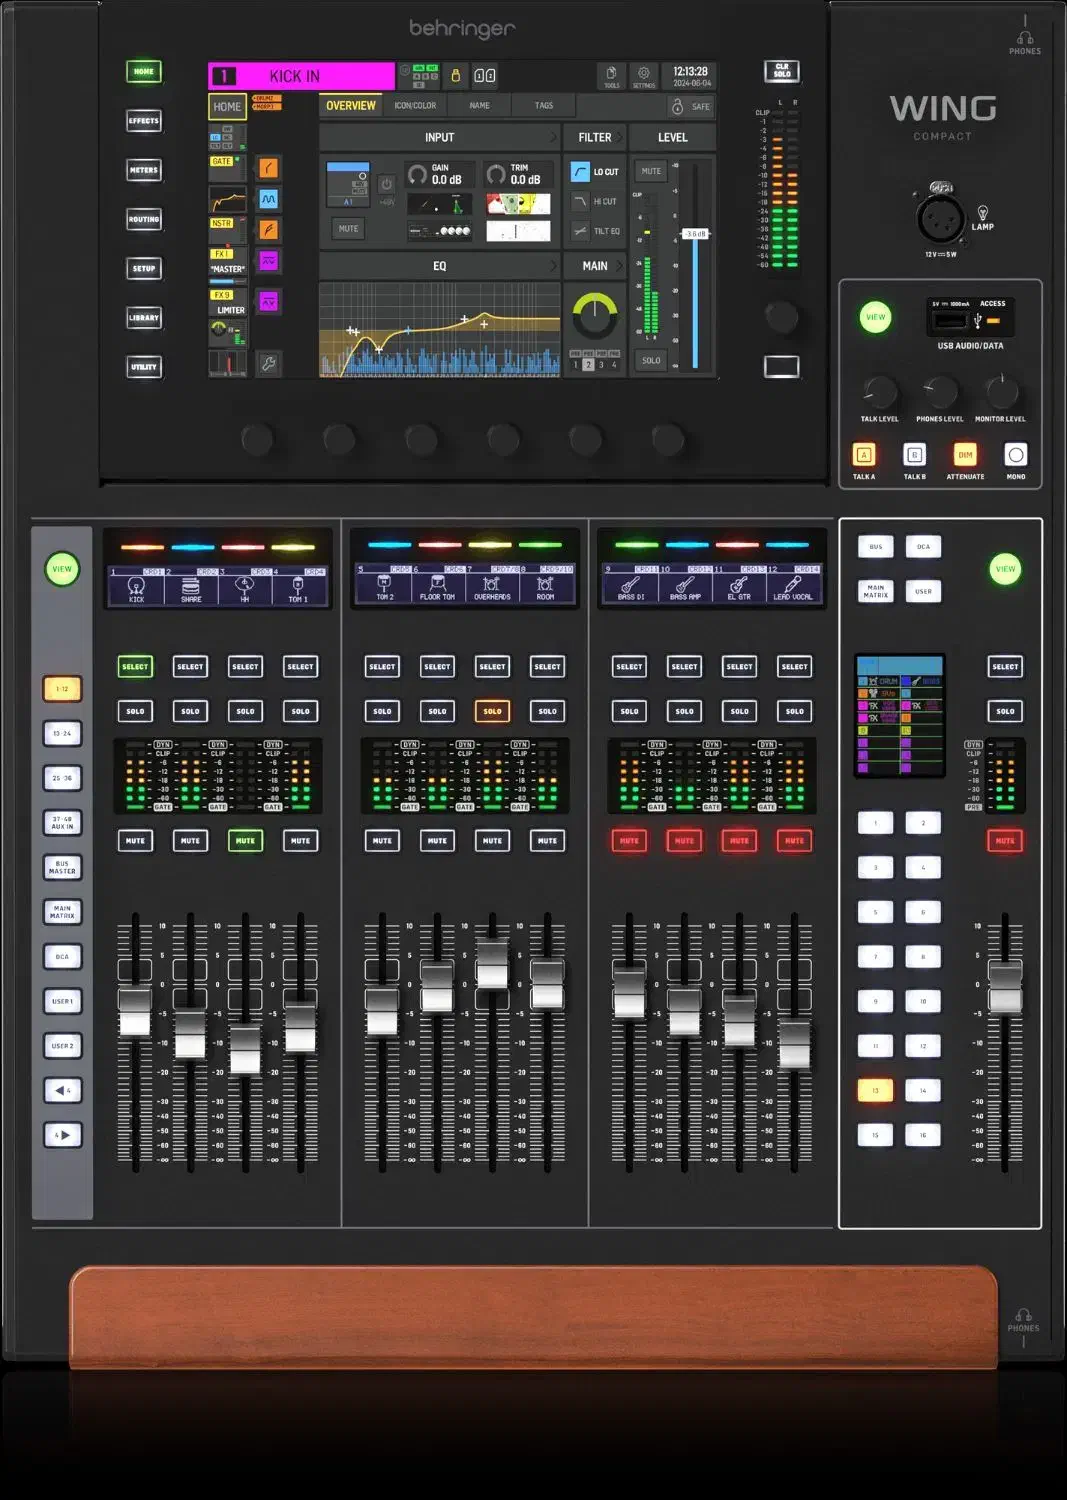1067x1500 pixels.
Task: Expand the EQ section arrow
Action: tap(553, 266)
